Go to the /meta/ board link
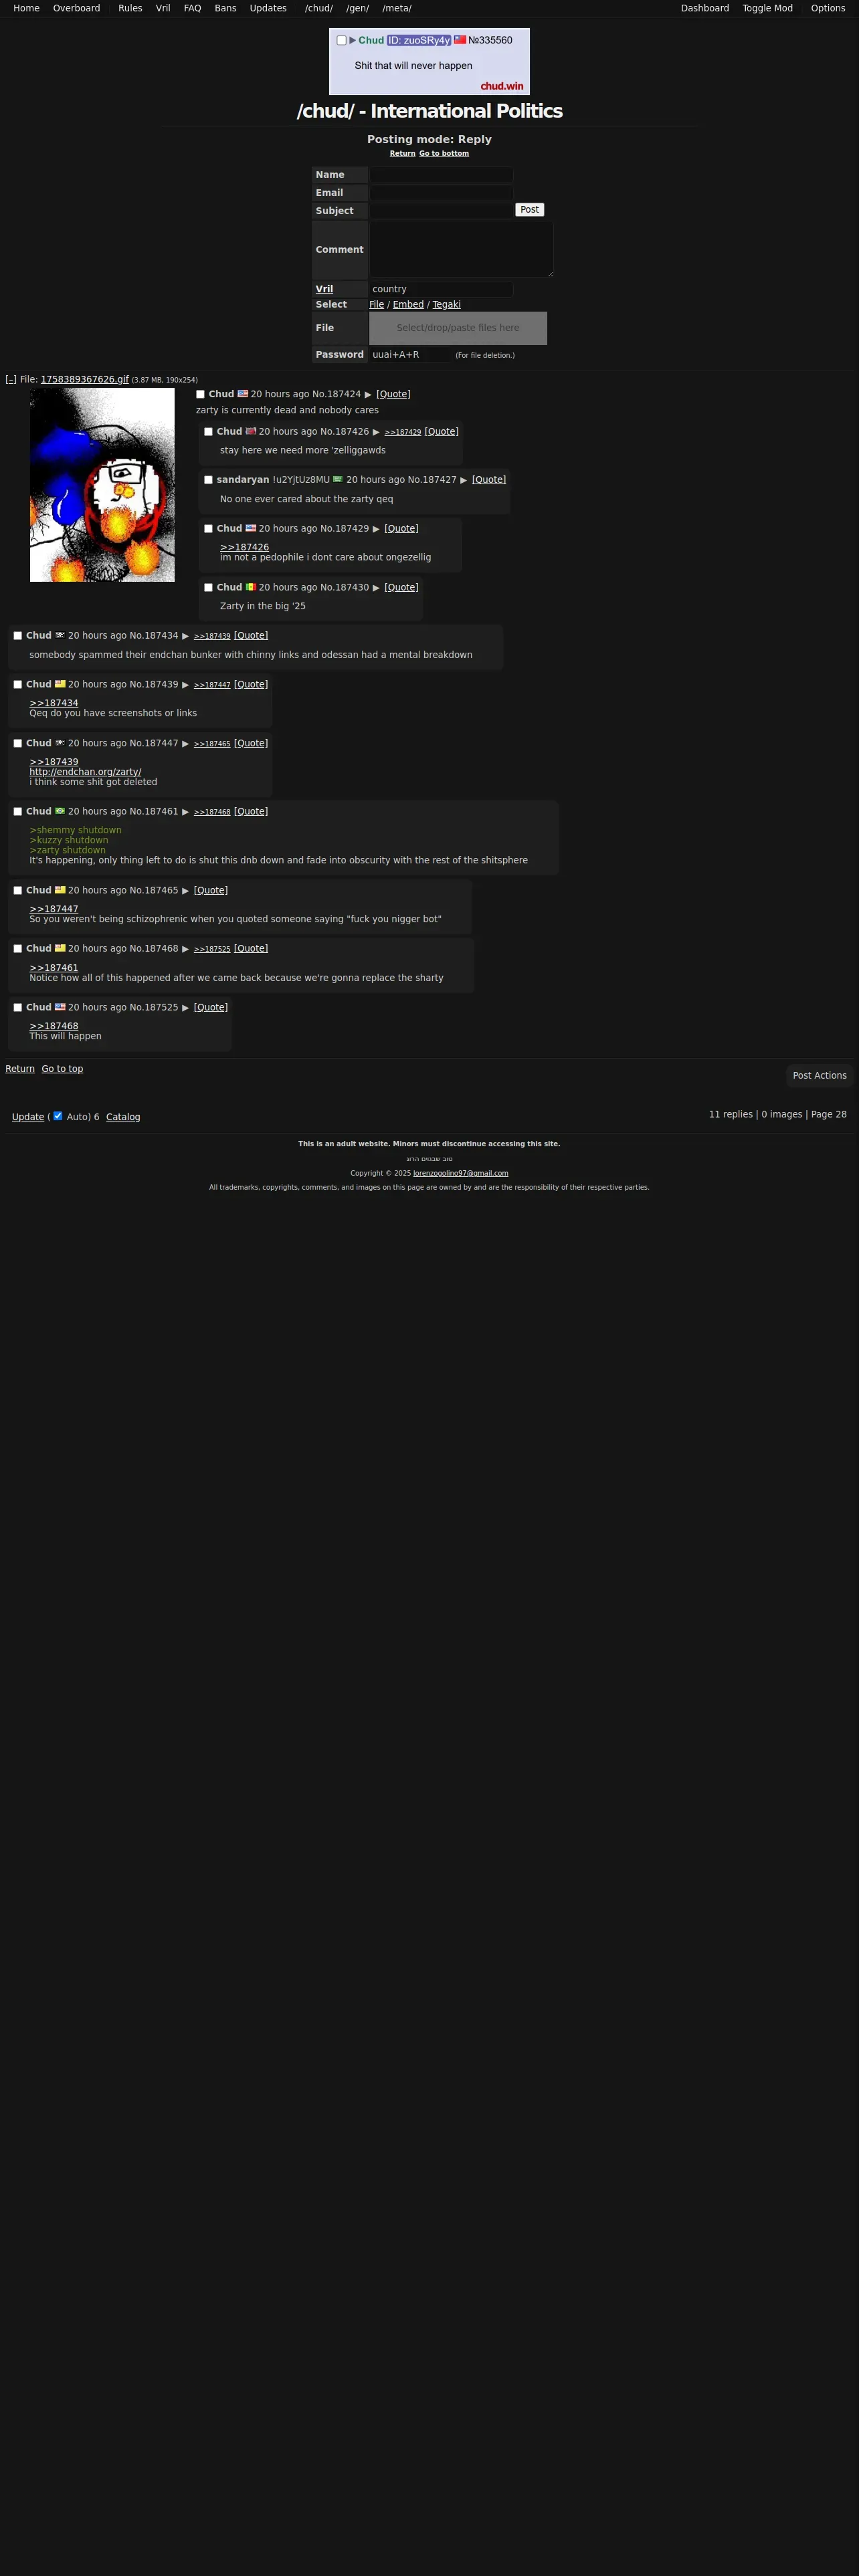The height and width of the screenshot is (2576, 859). (396, 8)
